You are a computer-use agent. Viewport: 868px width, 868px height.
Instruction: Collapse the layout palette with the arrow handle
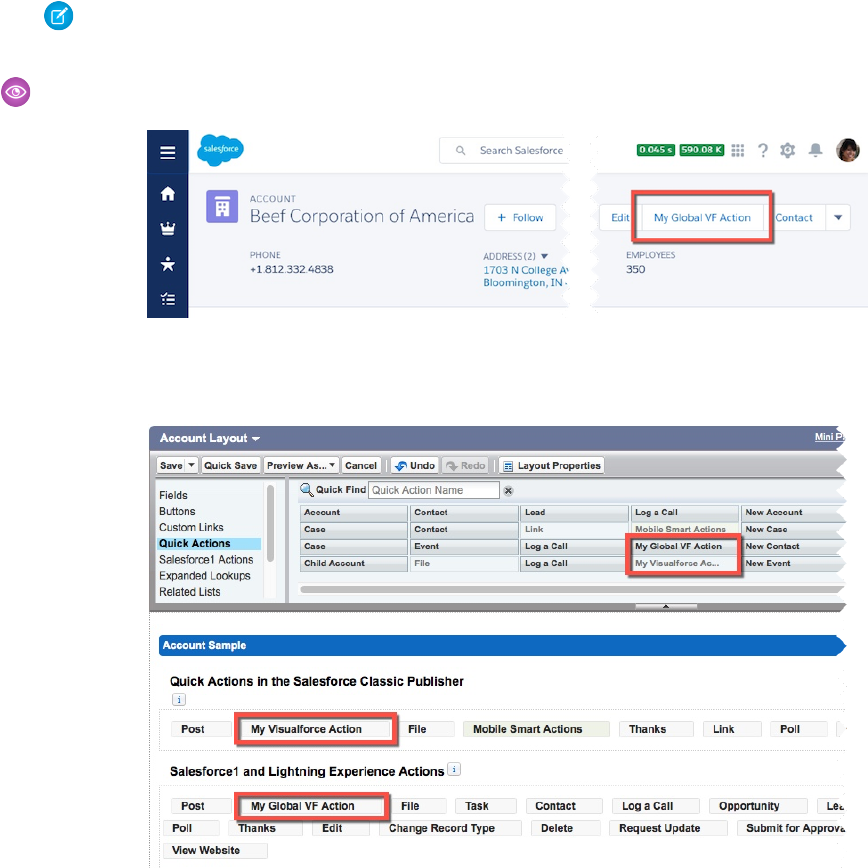pos(666,606)
